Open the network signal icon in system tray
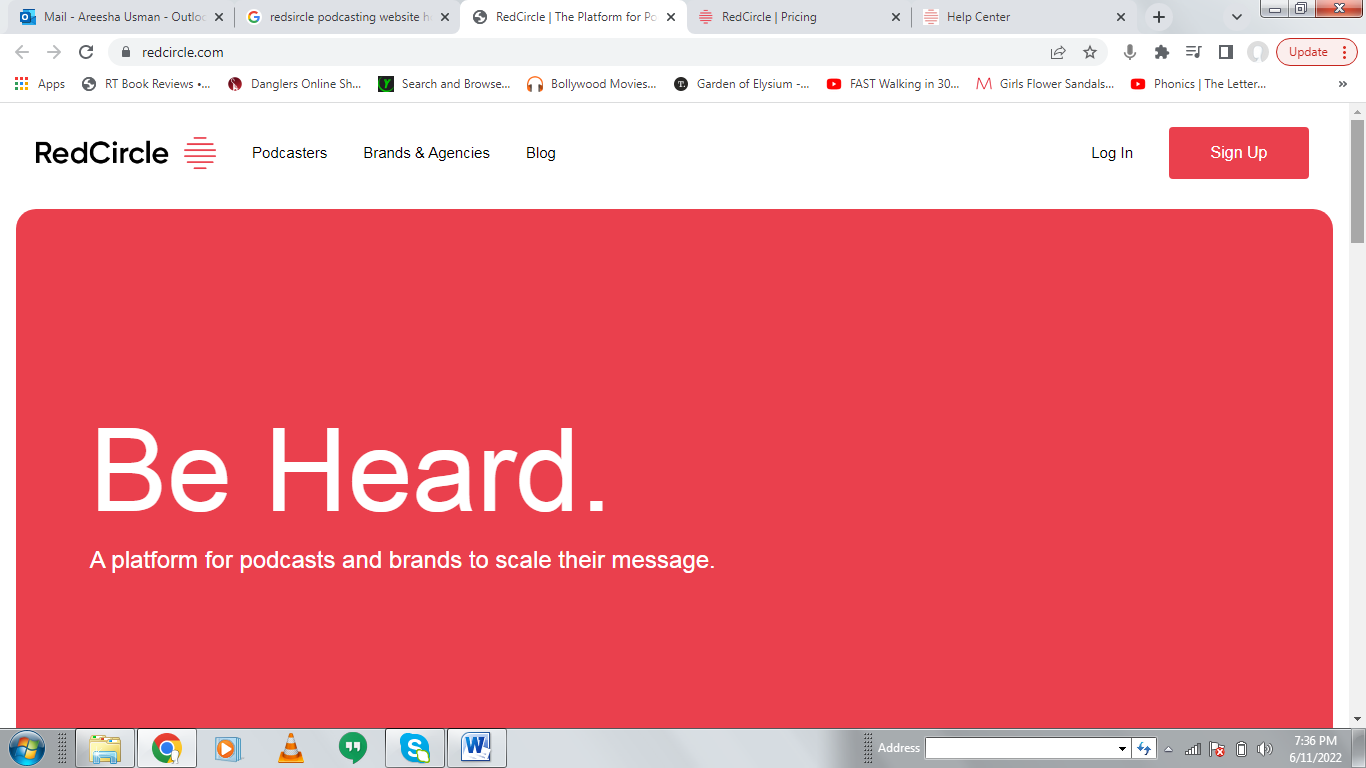Screen dimensions: 1366x768 pyautogui.click(x=1193, y=749)
